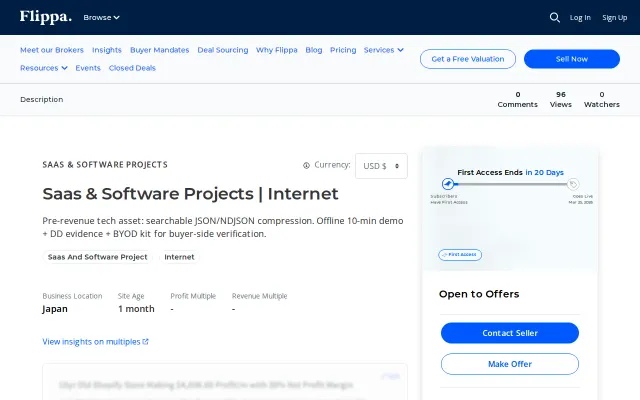Visit the Blog
This screenshot has width=640, height=400.
pyautogui.click(x=313, y=50)
